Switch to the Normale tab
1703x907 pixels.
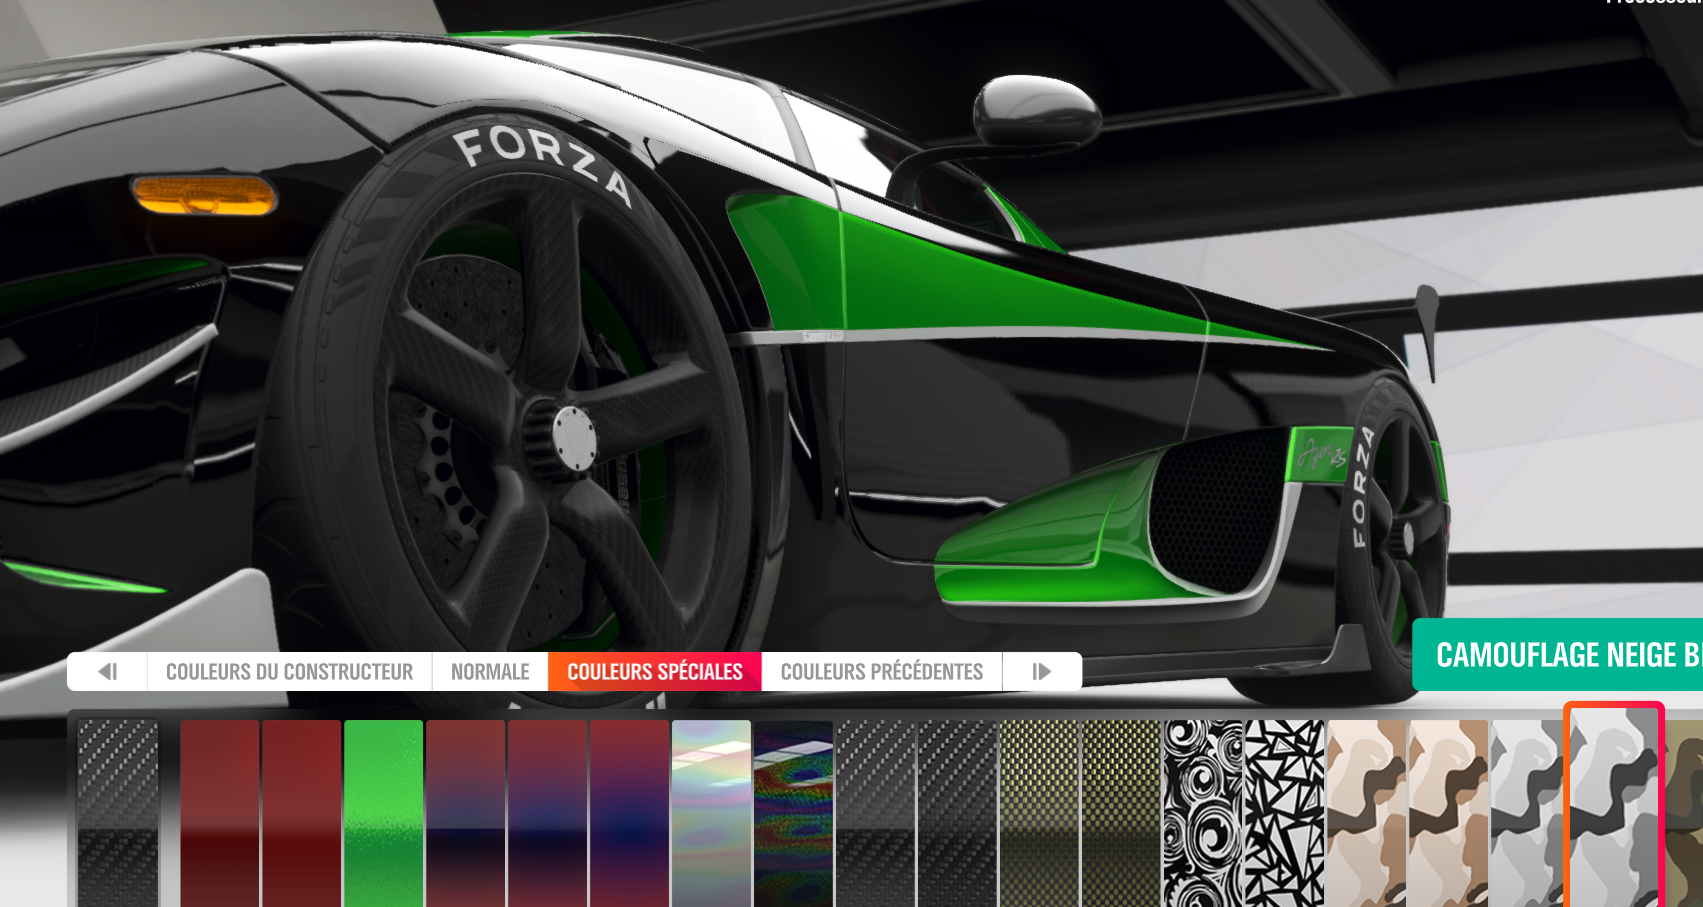[x=490, y=672]
